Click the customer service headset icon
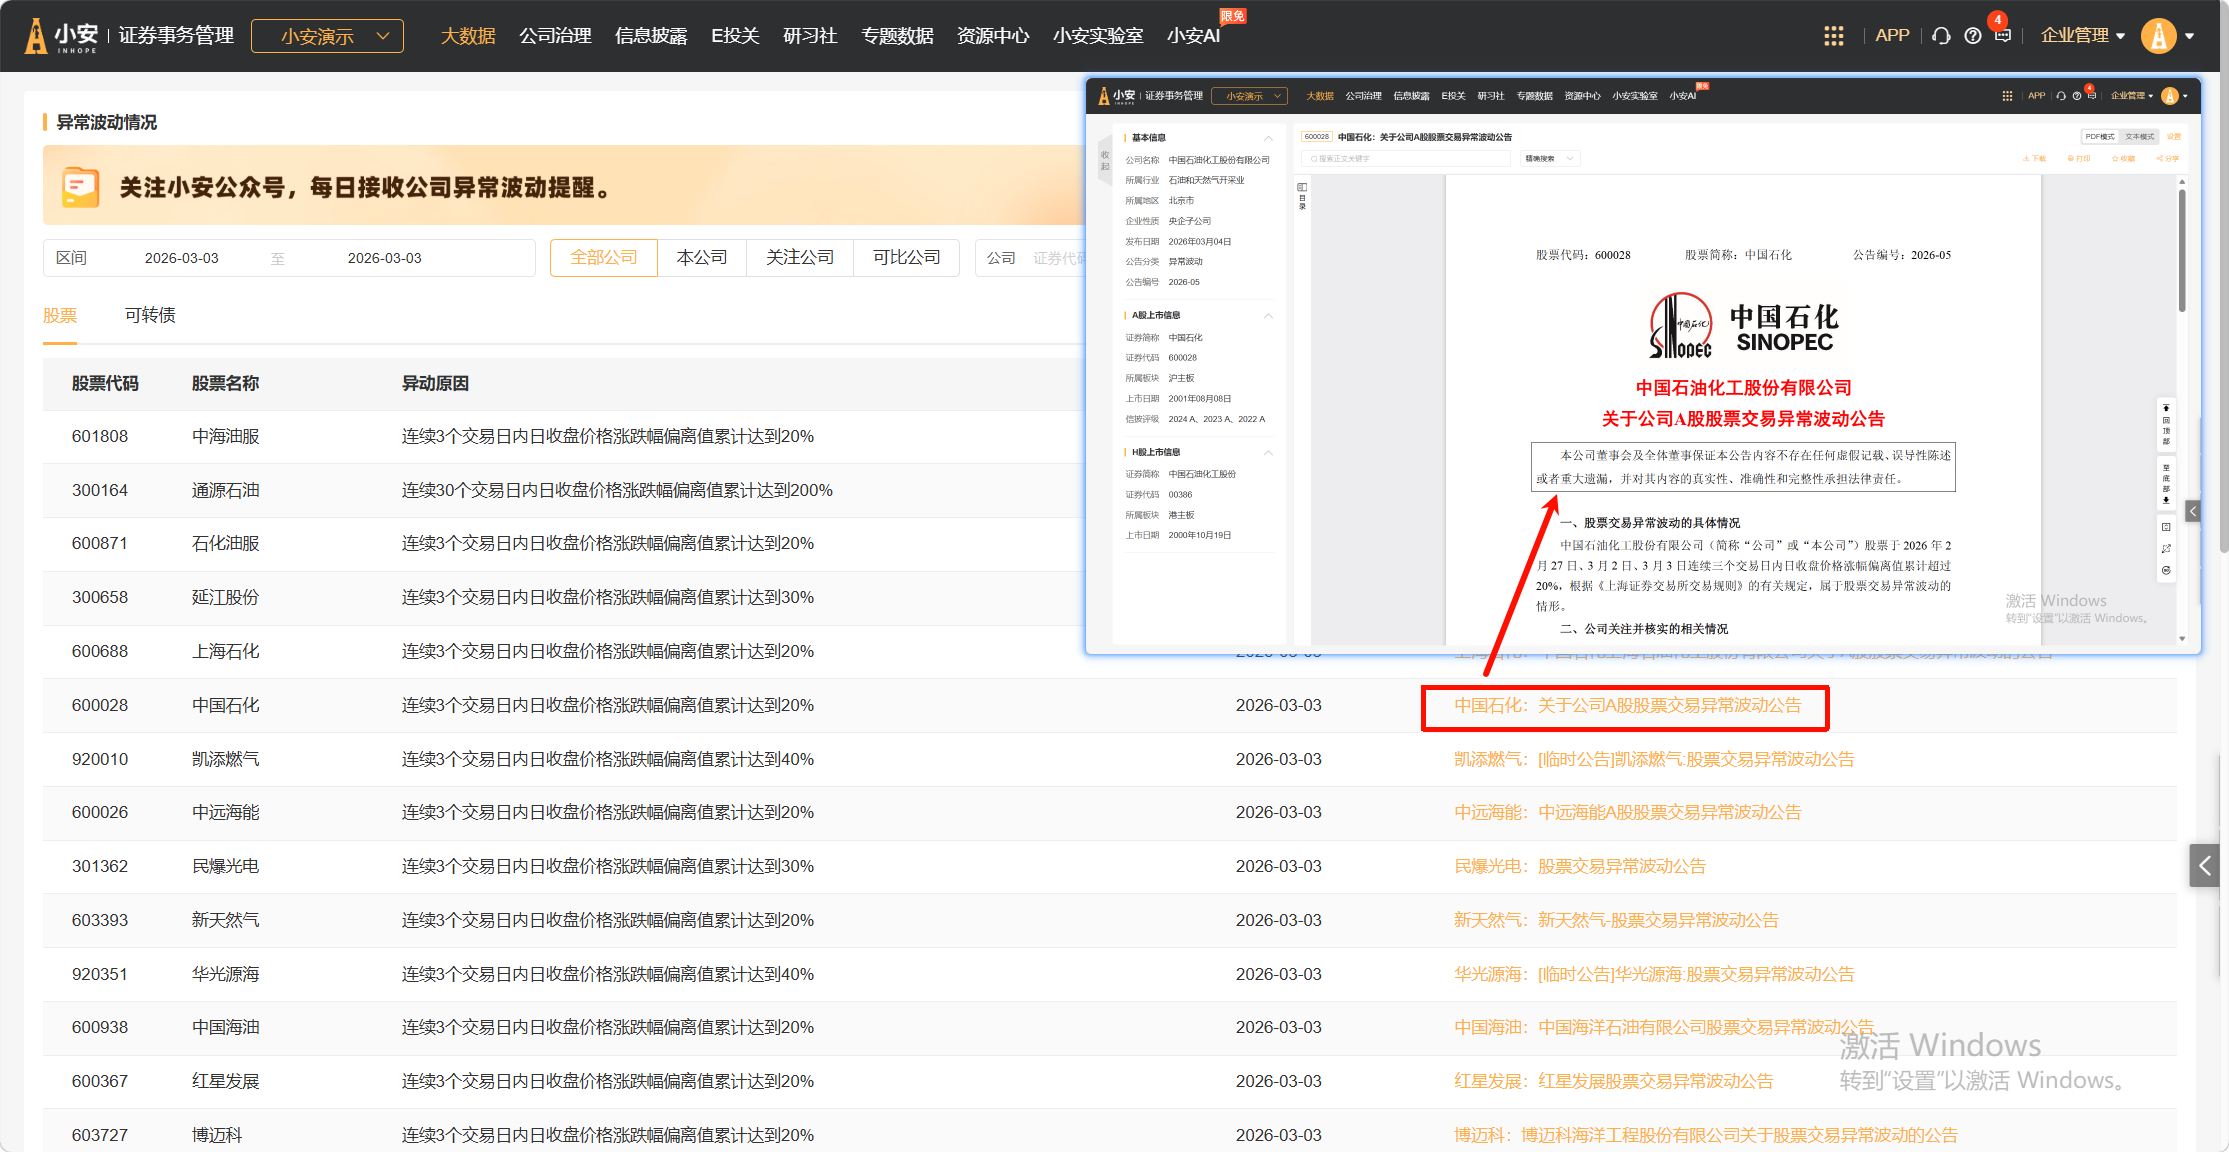 coord(1941,36)
